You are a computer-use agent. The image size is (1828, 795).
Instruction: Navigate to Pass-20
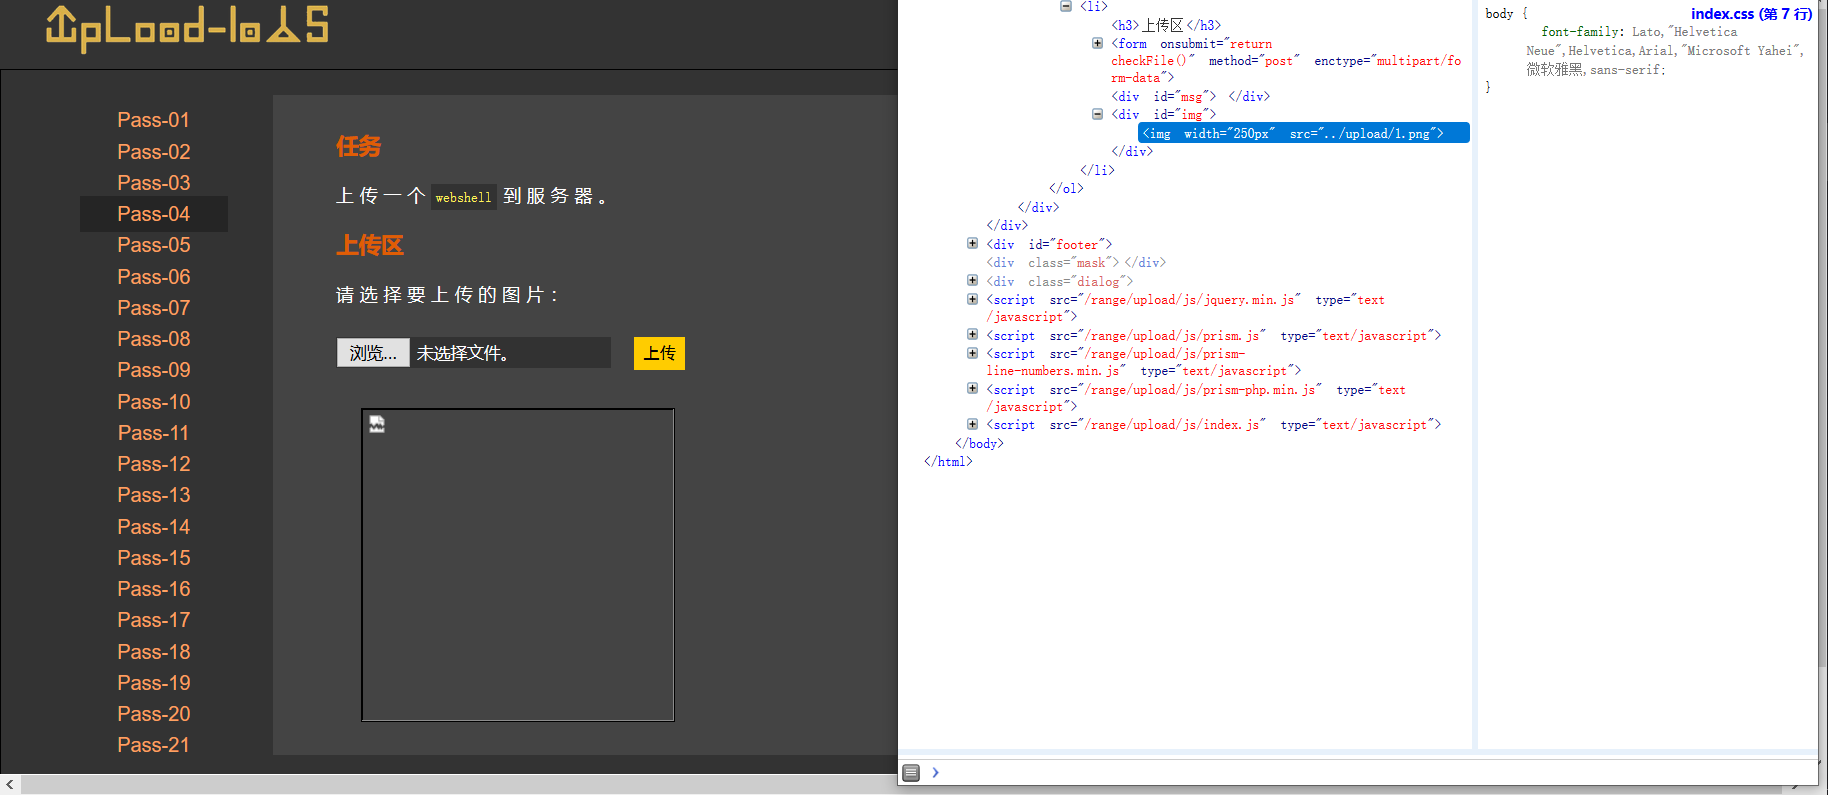(154, 714)
